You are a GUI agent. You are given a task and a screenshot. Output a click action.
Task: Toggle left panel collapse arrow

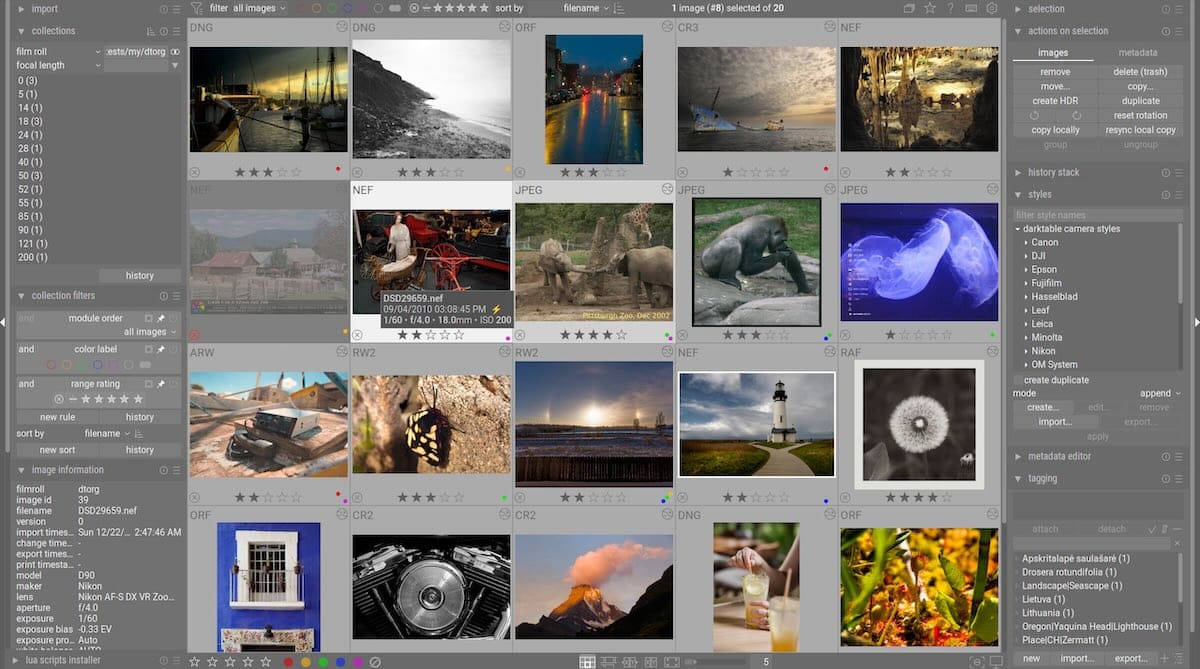3,322
